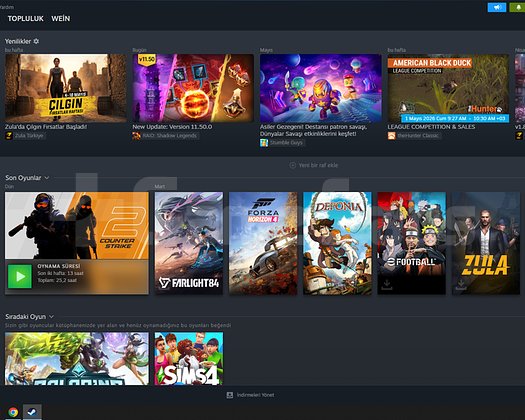Image resolution: width=525 pixels, height=420 pixels.
Task: Click the Stumble Guys small icon
Action: coord(264,143)
